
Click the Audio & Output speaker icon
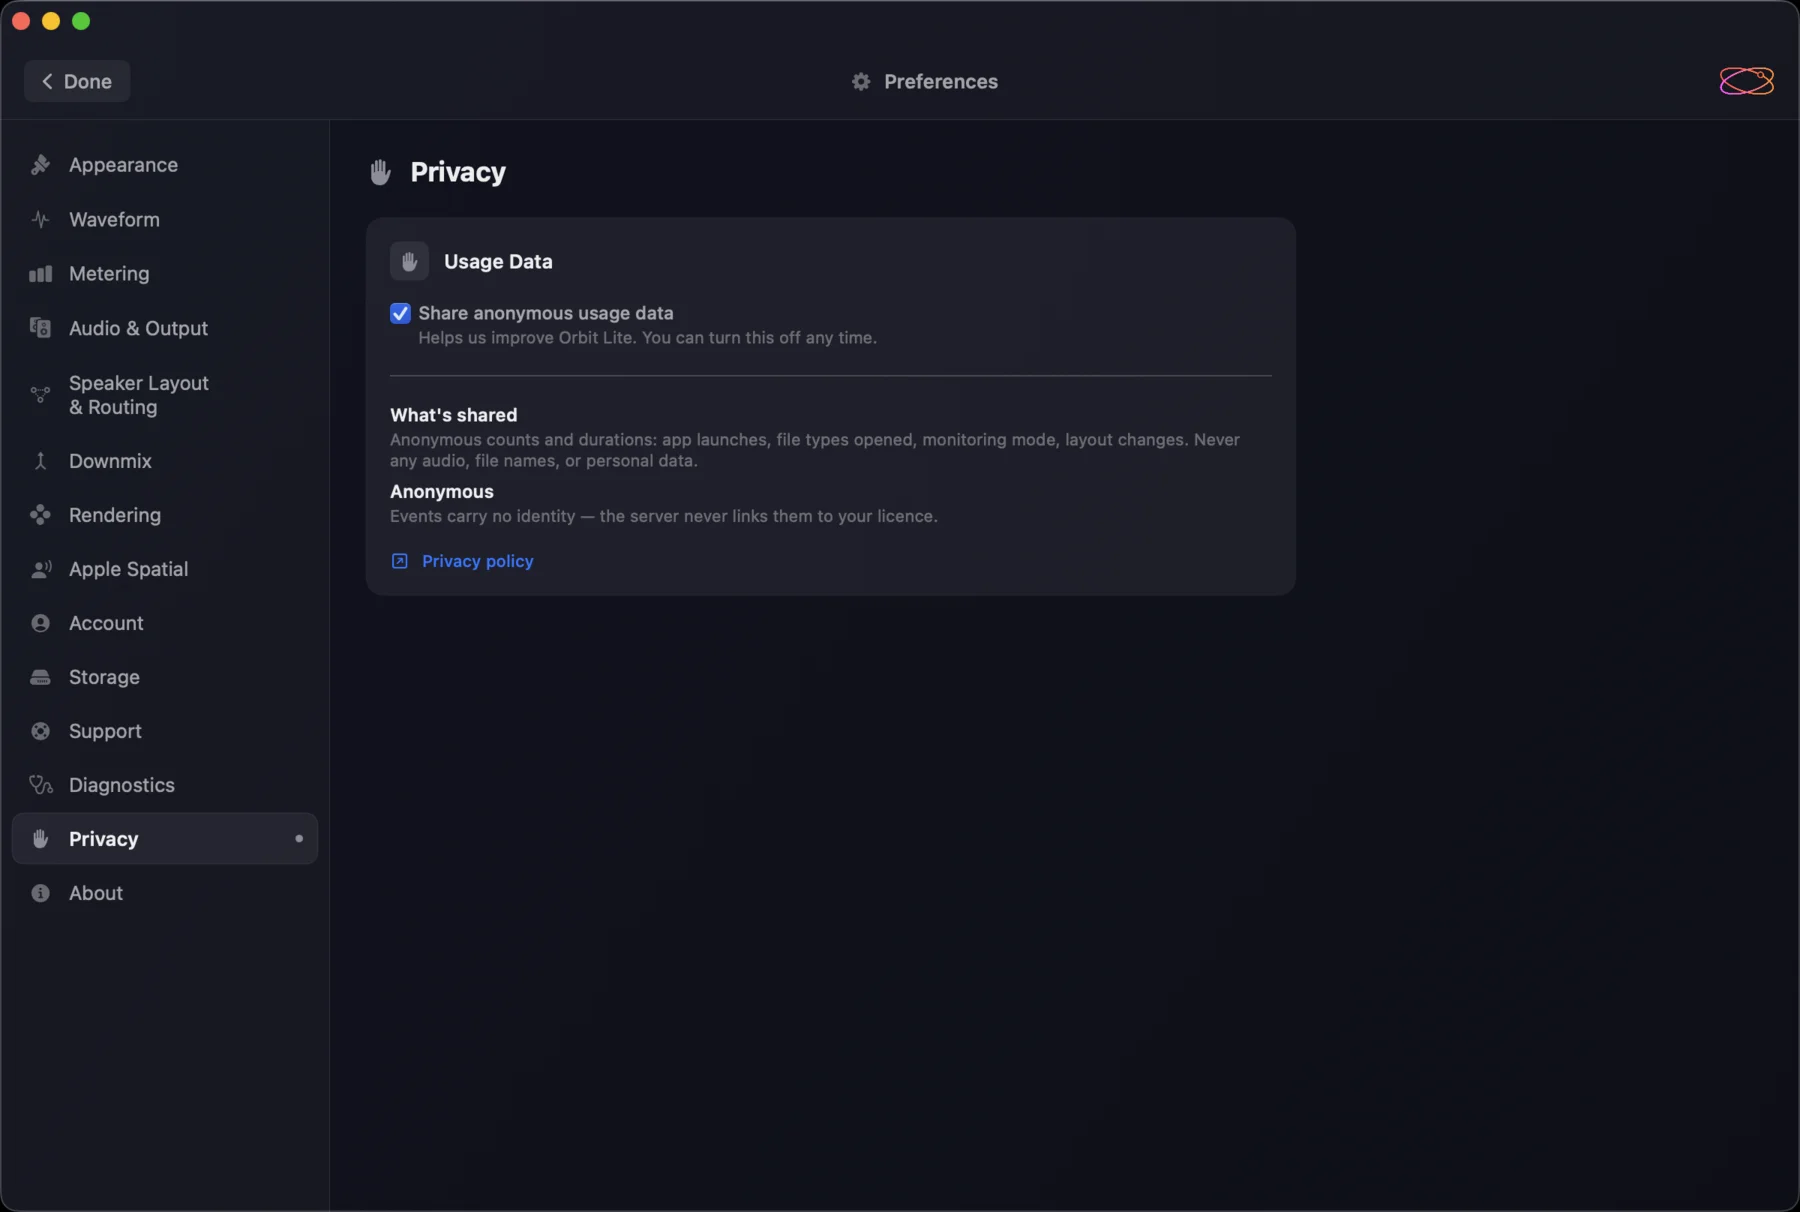40,328
